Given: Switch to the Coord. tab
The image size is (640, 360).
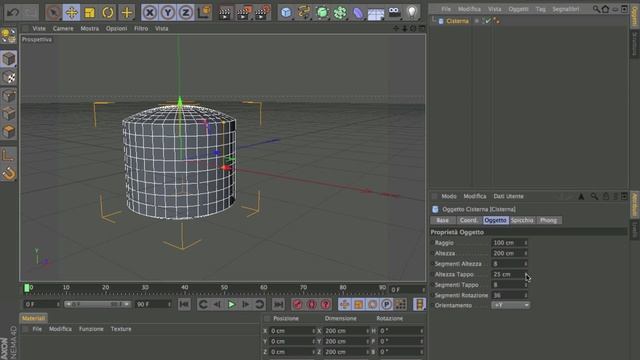Looking at the screenshot, I should [469, 220].
